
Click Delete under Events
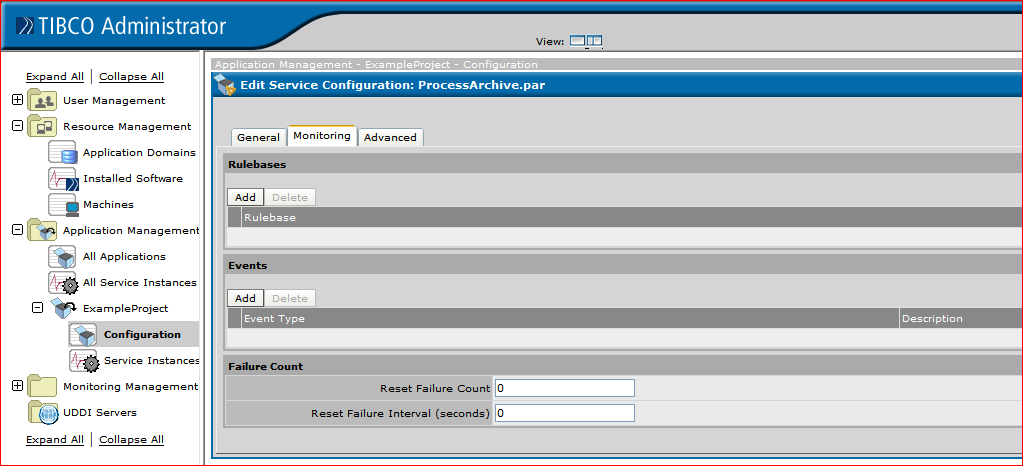coord(290,298)
